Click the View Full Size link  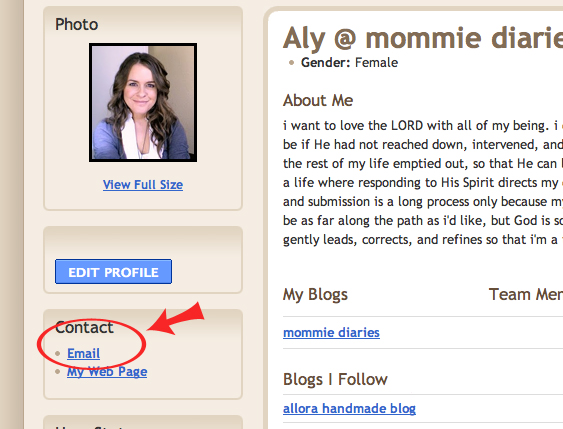143,185
